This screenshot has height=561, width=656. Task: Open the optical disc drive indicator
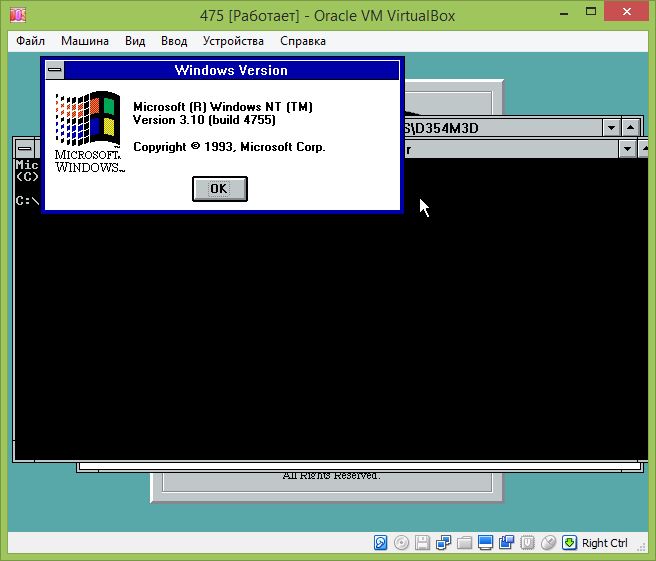[401, 543]
